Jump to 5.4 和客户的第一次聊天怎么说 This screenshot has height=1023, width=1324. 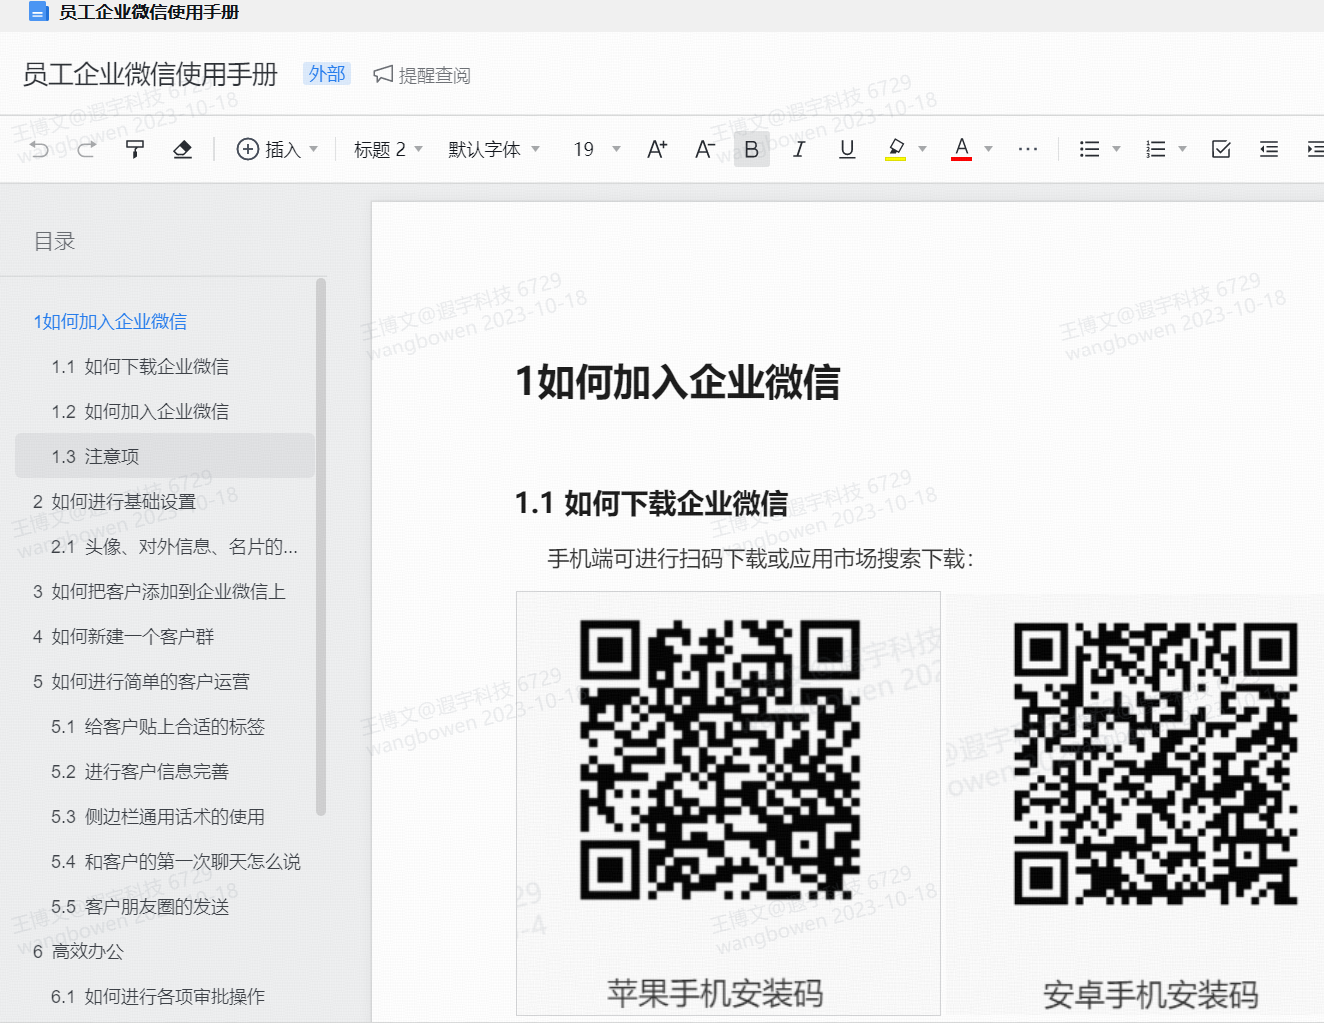click(176, 861)
